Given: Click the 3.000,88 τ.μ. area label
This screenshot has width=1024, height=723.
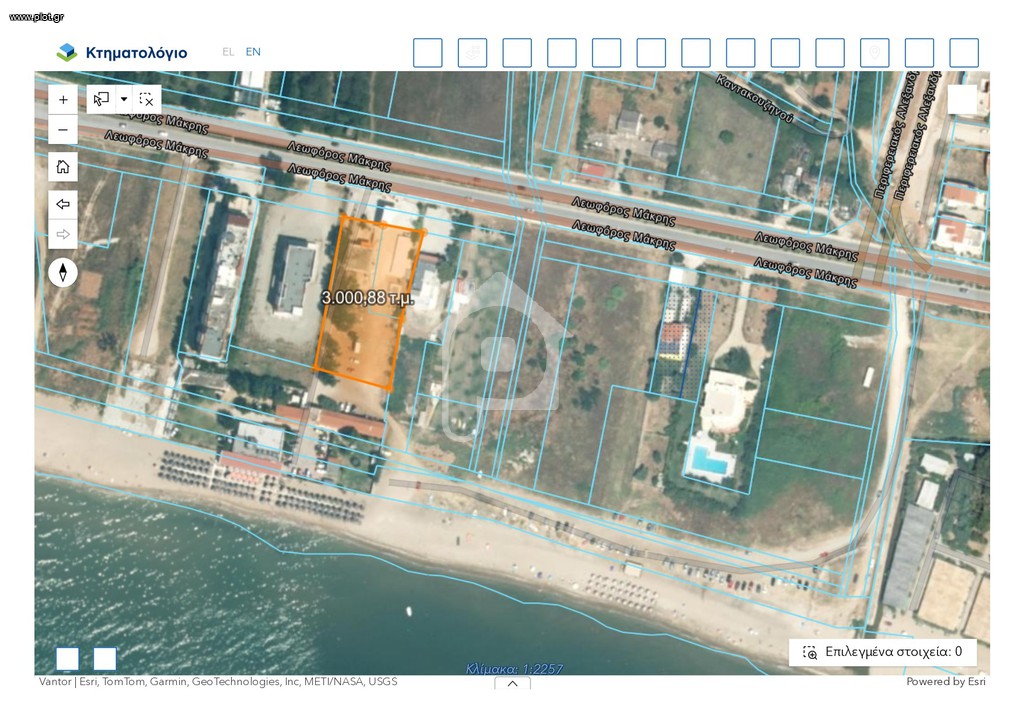Looking at the screenshot, I should (368, 298).
